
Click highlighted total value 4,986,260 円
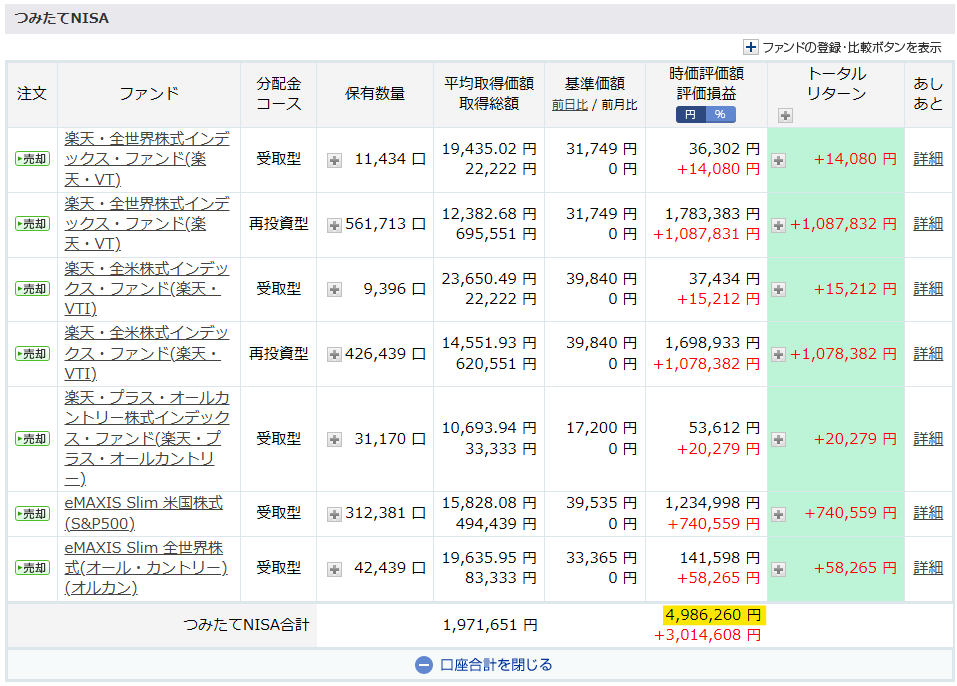[713, 614]
